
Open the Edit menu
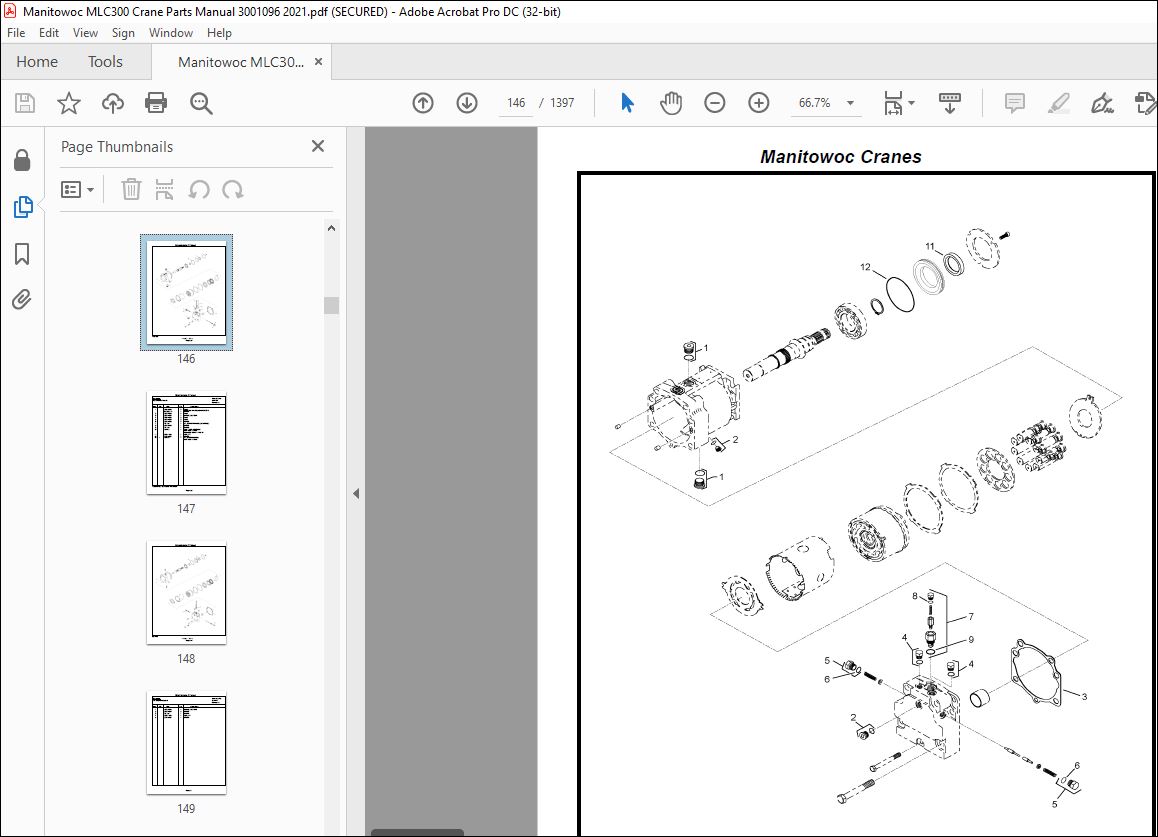49,33
